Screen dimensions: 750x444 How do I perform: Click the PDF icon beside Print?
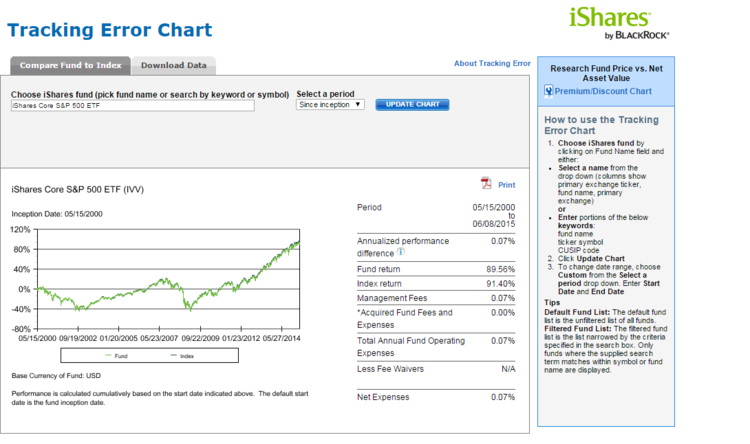[x=486, y=184]
